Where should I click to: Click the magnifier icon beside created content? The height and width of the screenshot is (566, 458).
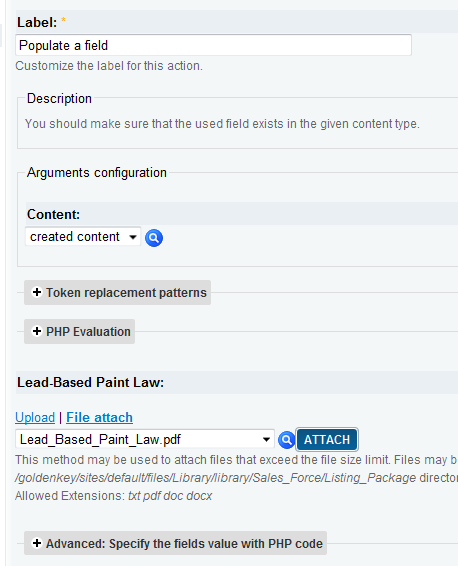tap(154, 238)
